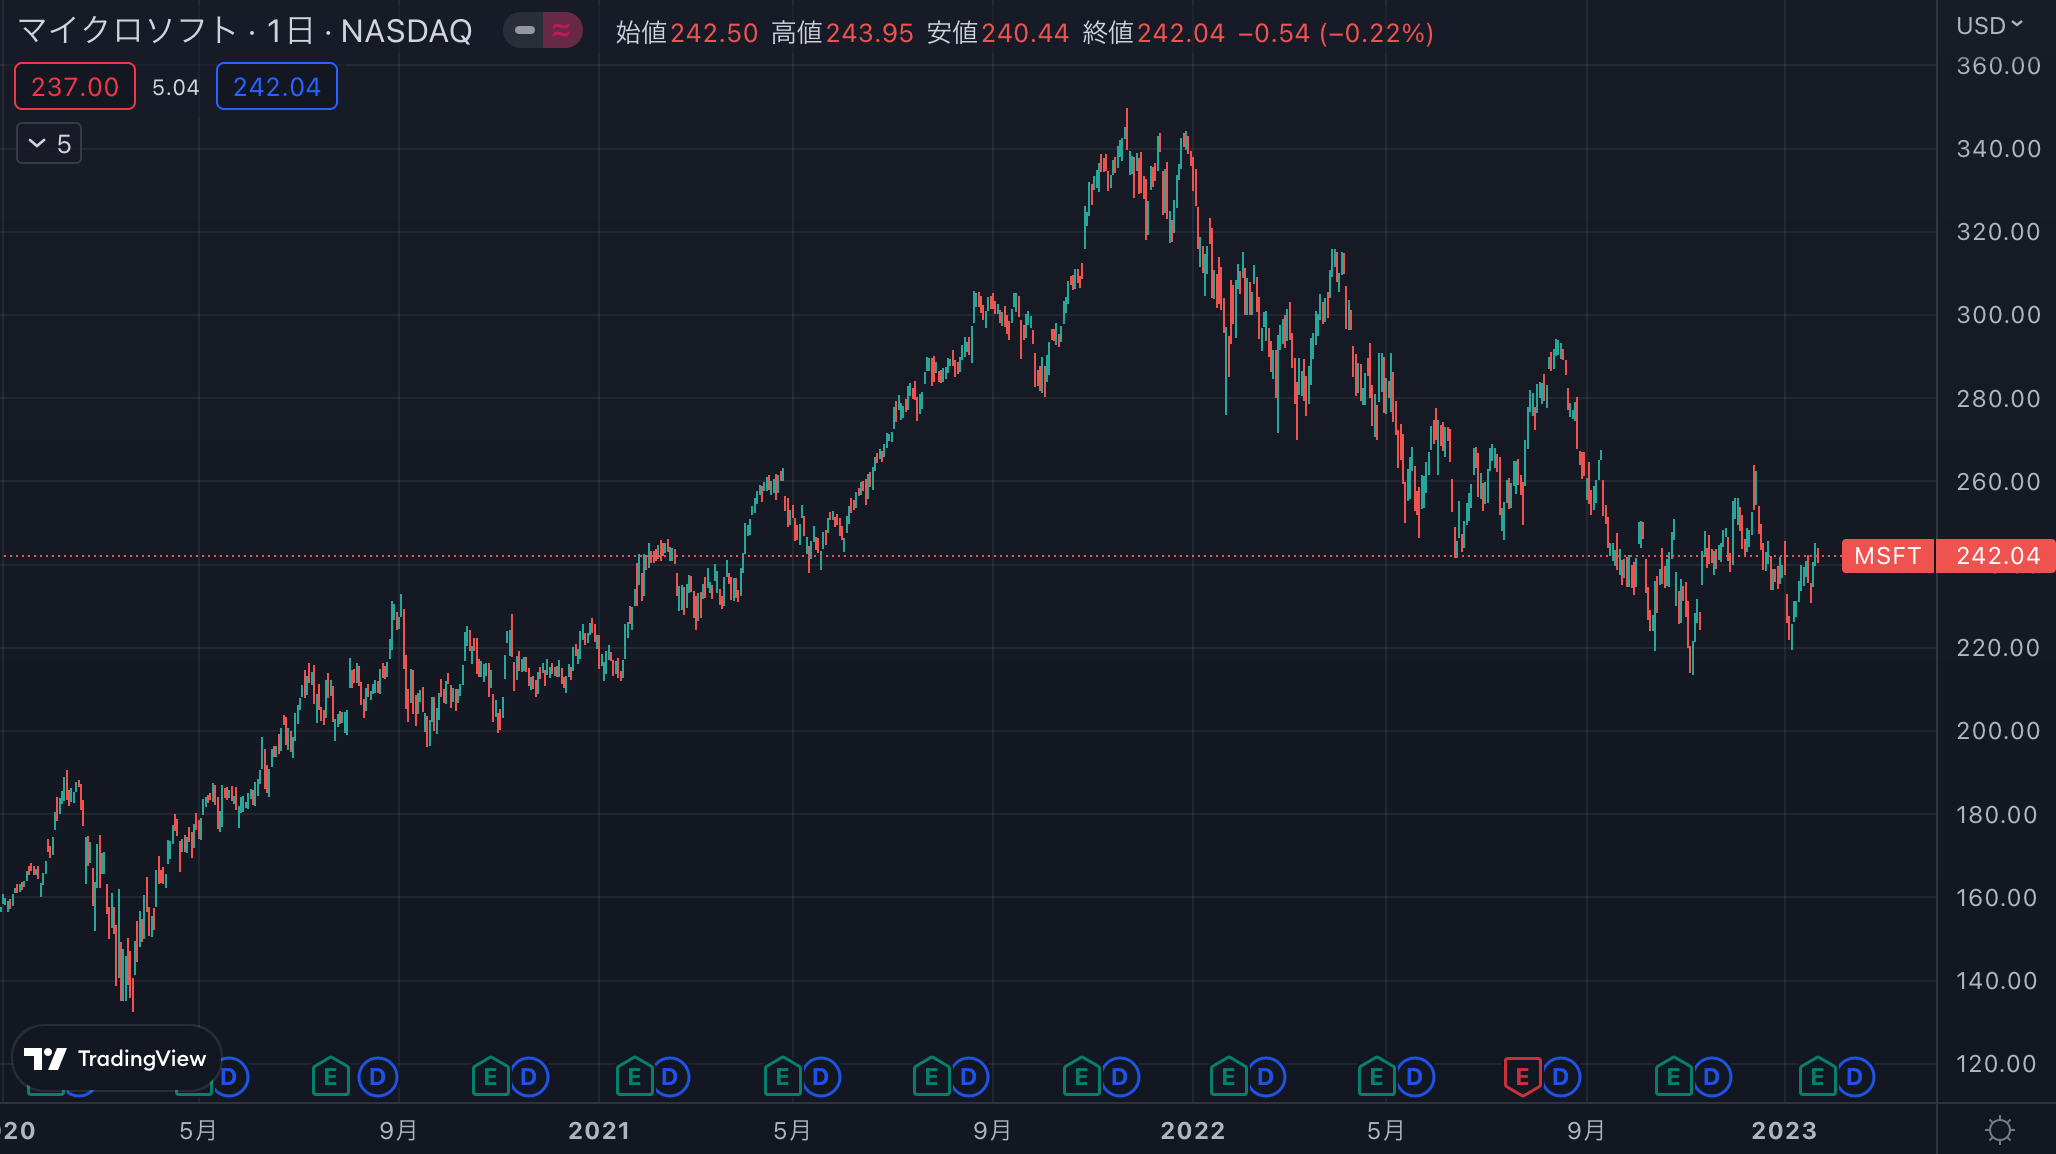2056x1154 pixels.
Task: Click the 安値 240.44 low value
Action: click(998, 33)
